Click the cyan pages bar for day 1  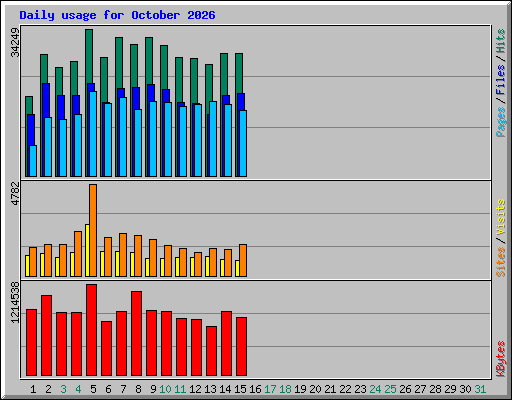point(33,161)
